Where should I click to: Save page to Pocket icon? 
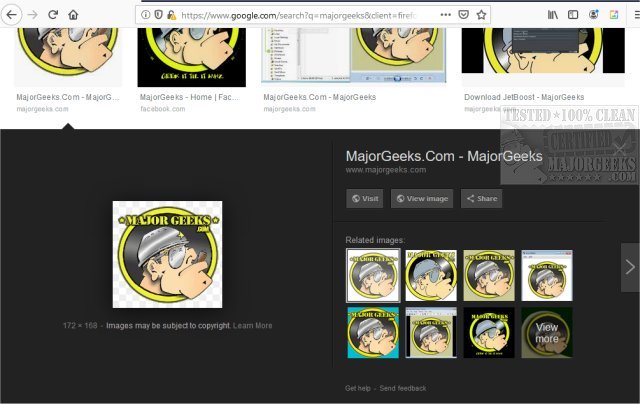click(463, 15)
